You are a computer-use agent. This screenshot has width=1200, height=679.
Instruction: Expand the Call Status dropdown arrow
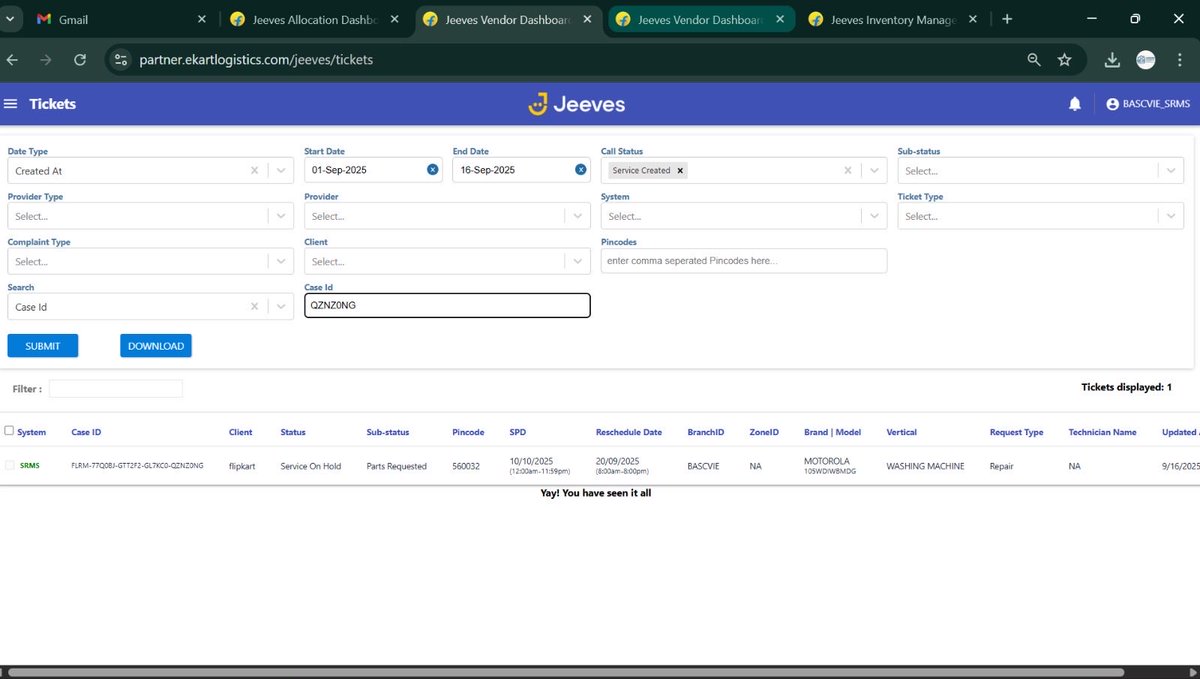pyautogui.click(x=875, y=171)
